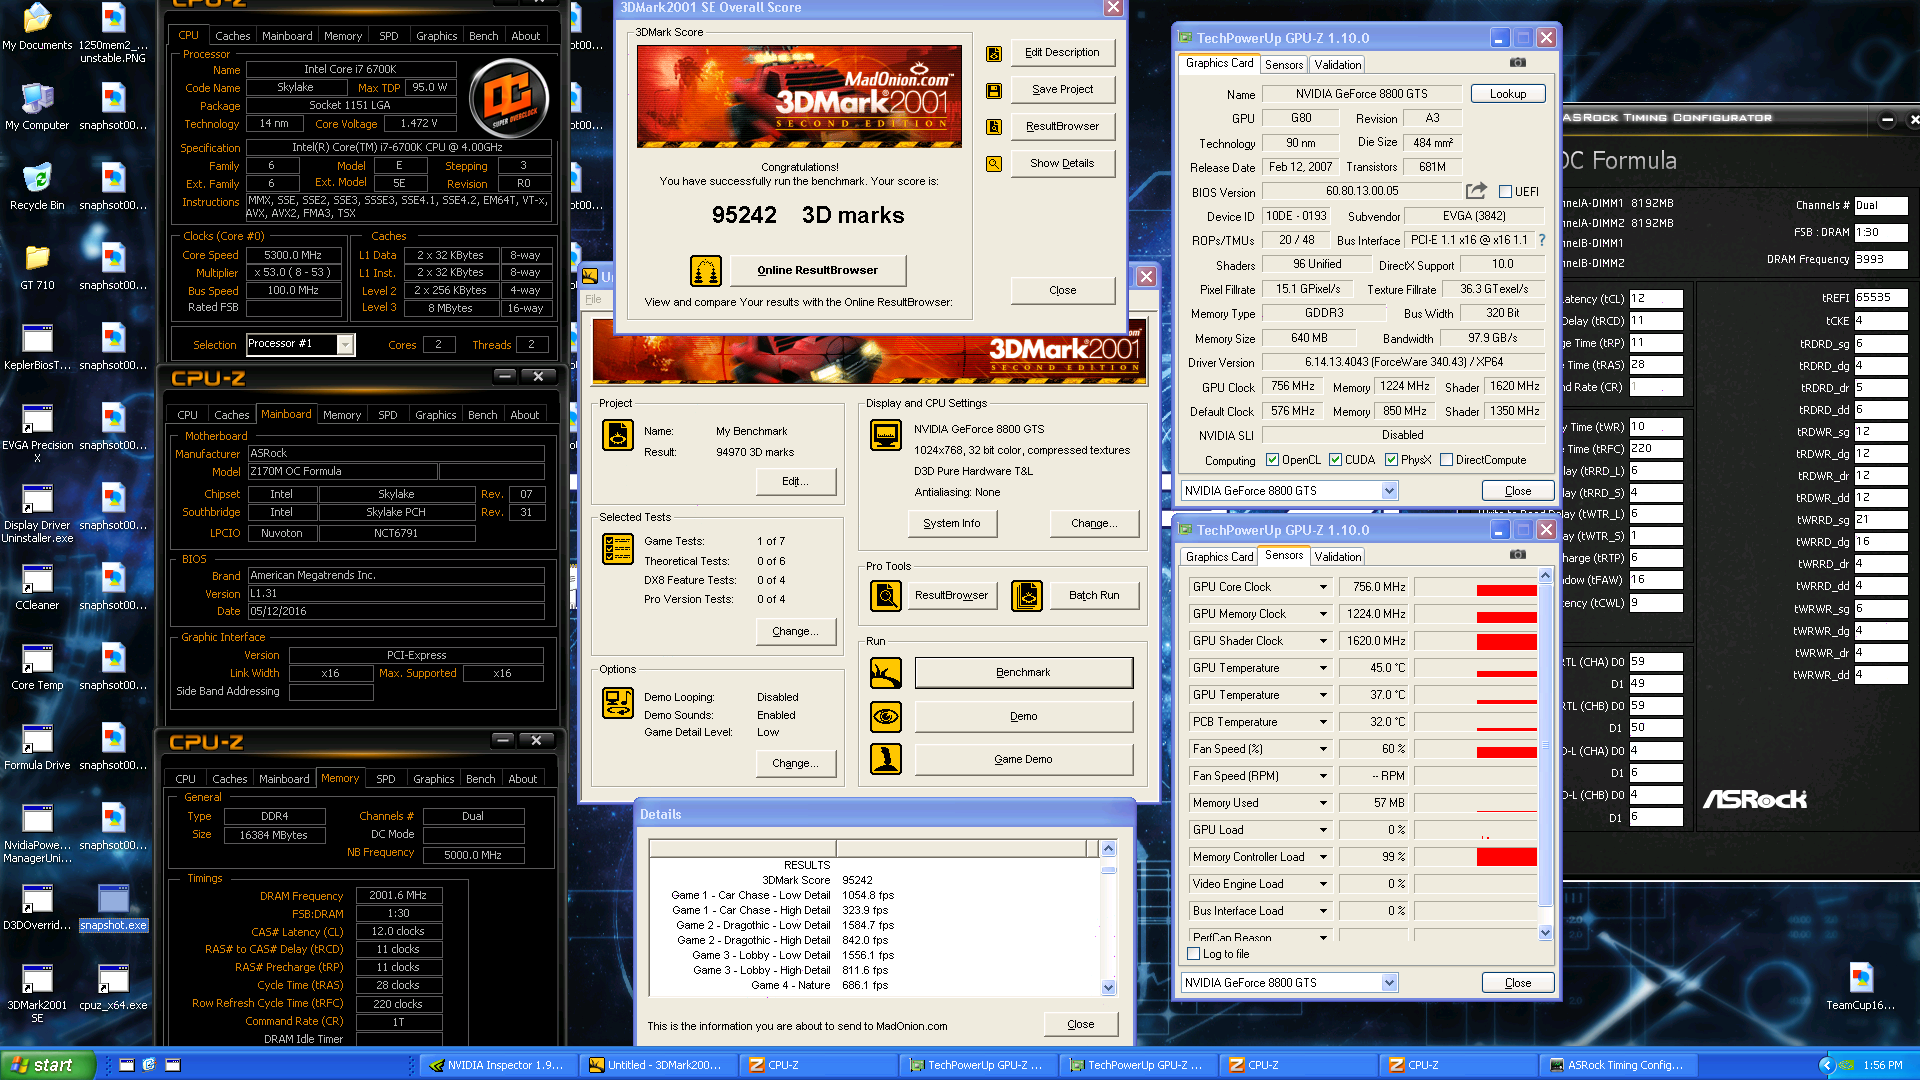Open the GT 710 folder icon
The width and height of the screenshot is (1920, 1080).
(37, 267)
